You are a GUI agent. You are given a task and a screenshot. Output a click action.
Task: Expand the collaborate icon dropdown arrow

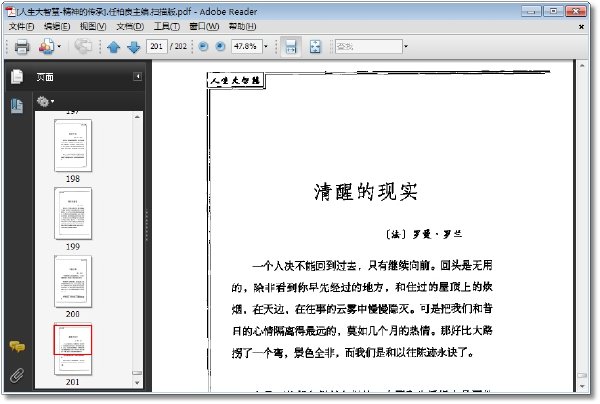pyautogui.click(x=59, y=47)
